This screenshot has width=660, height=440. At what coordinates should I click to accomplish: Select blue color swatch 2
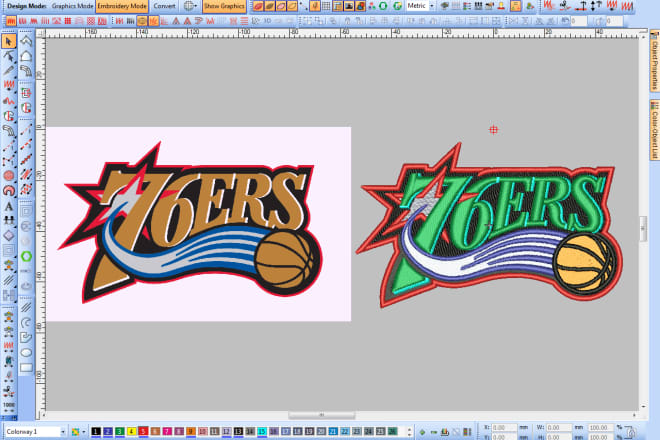pyautogui.click(x=108, y=432)
